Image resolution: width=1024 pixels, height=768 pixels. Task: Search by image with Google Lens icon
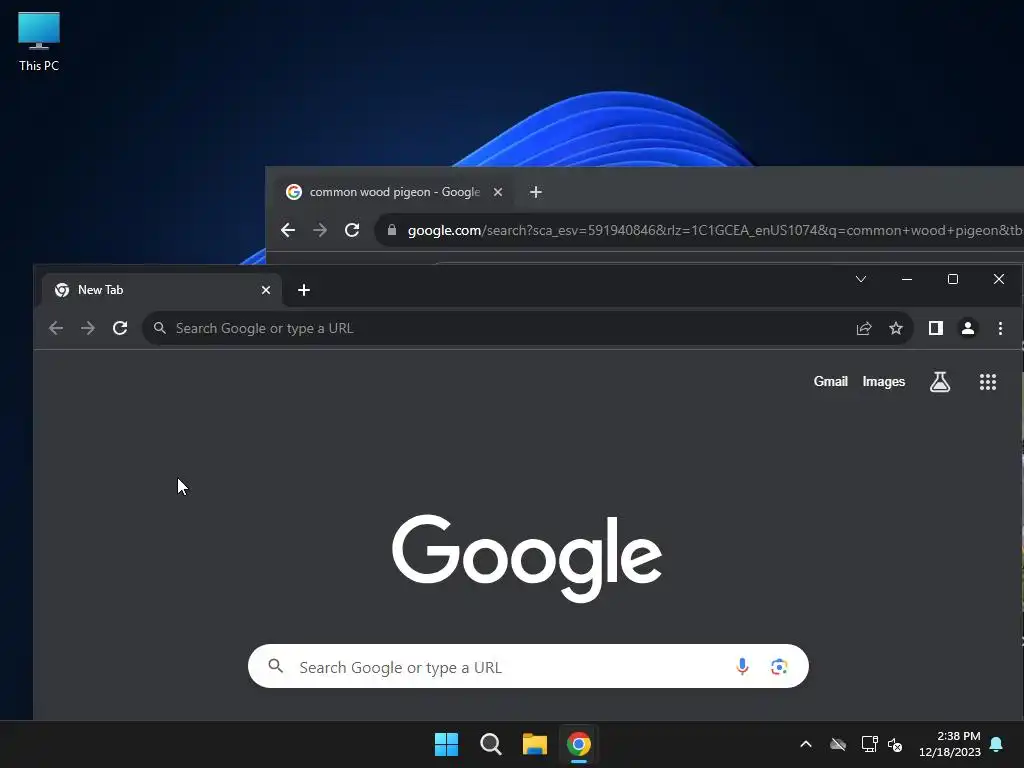[x=778, y=667]
